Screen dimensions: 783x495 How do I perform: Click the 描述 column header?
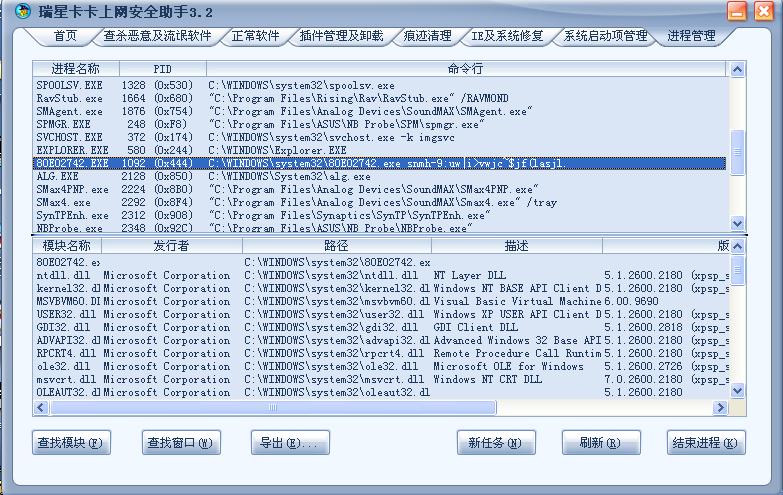pyautogui.click(x=516, y=246)
